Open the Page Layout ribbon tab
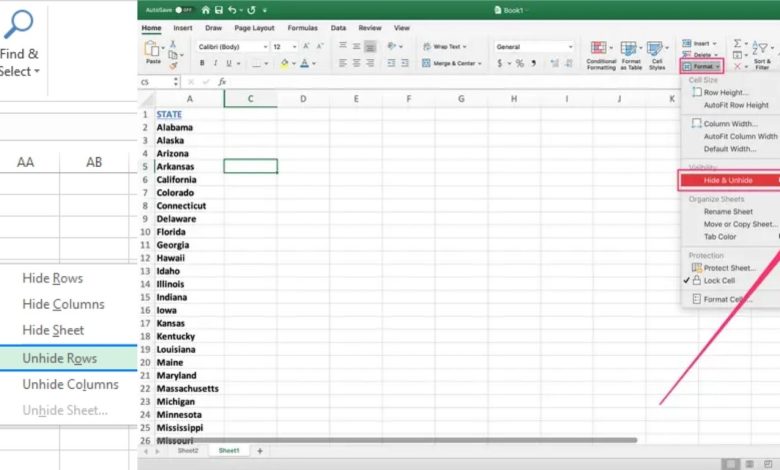The height and width of the screenshot is (470, 780). pyautogui.click(x=254, y=28)
